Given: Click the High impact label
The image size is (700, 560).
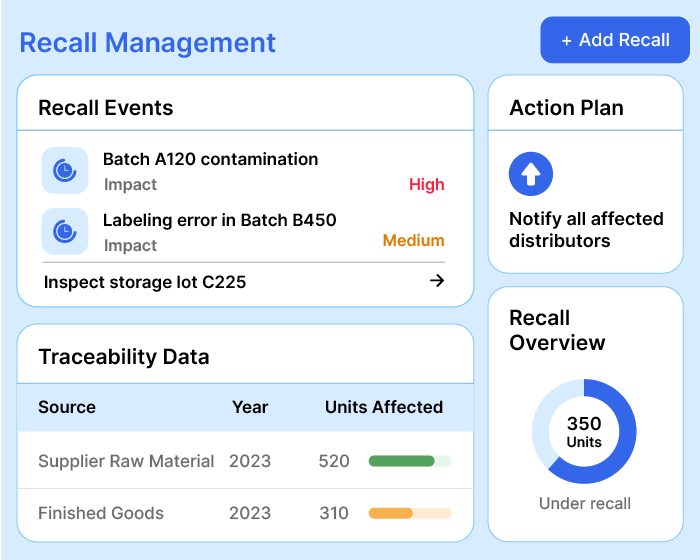Looking at the screenshot, I should 426,184.
